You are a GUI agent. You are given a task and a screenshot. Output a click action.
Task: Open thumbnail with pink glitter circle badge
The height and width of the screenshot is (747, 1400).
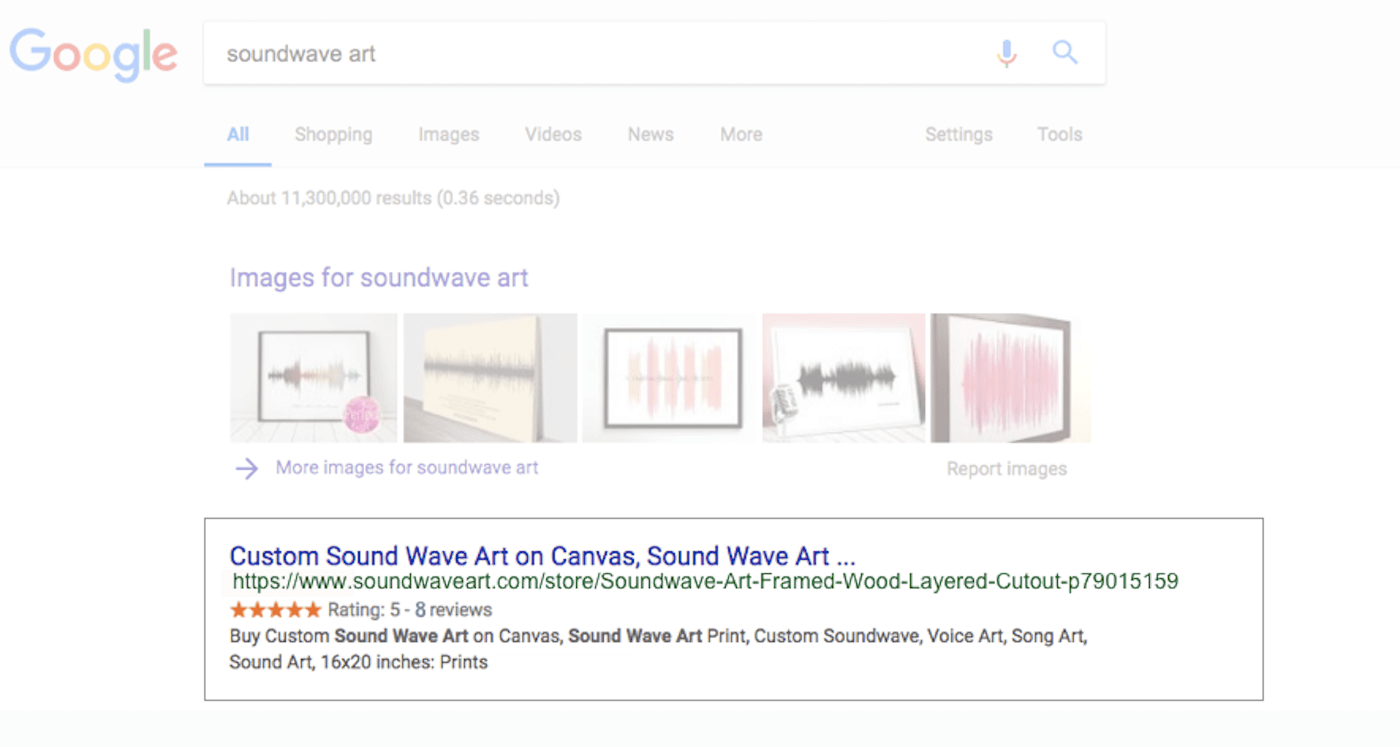[x=313, y=378]
